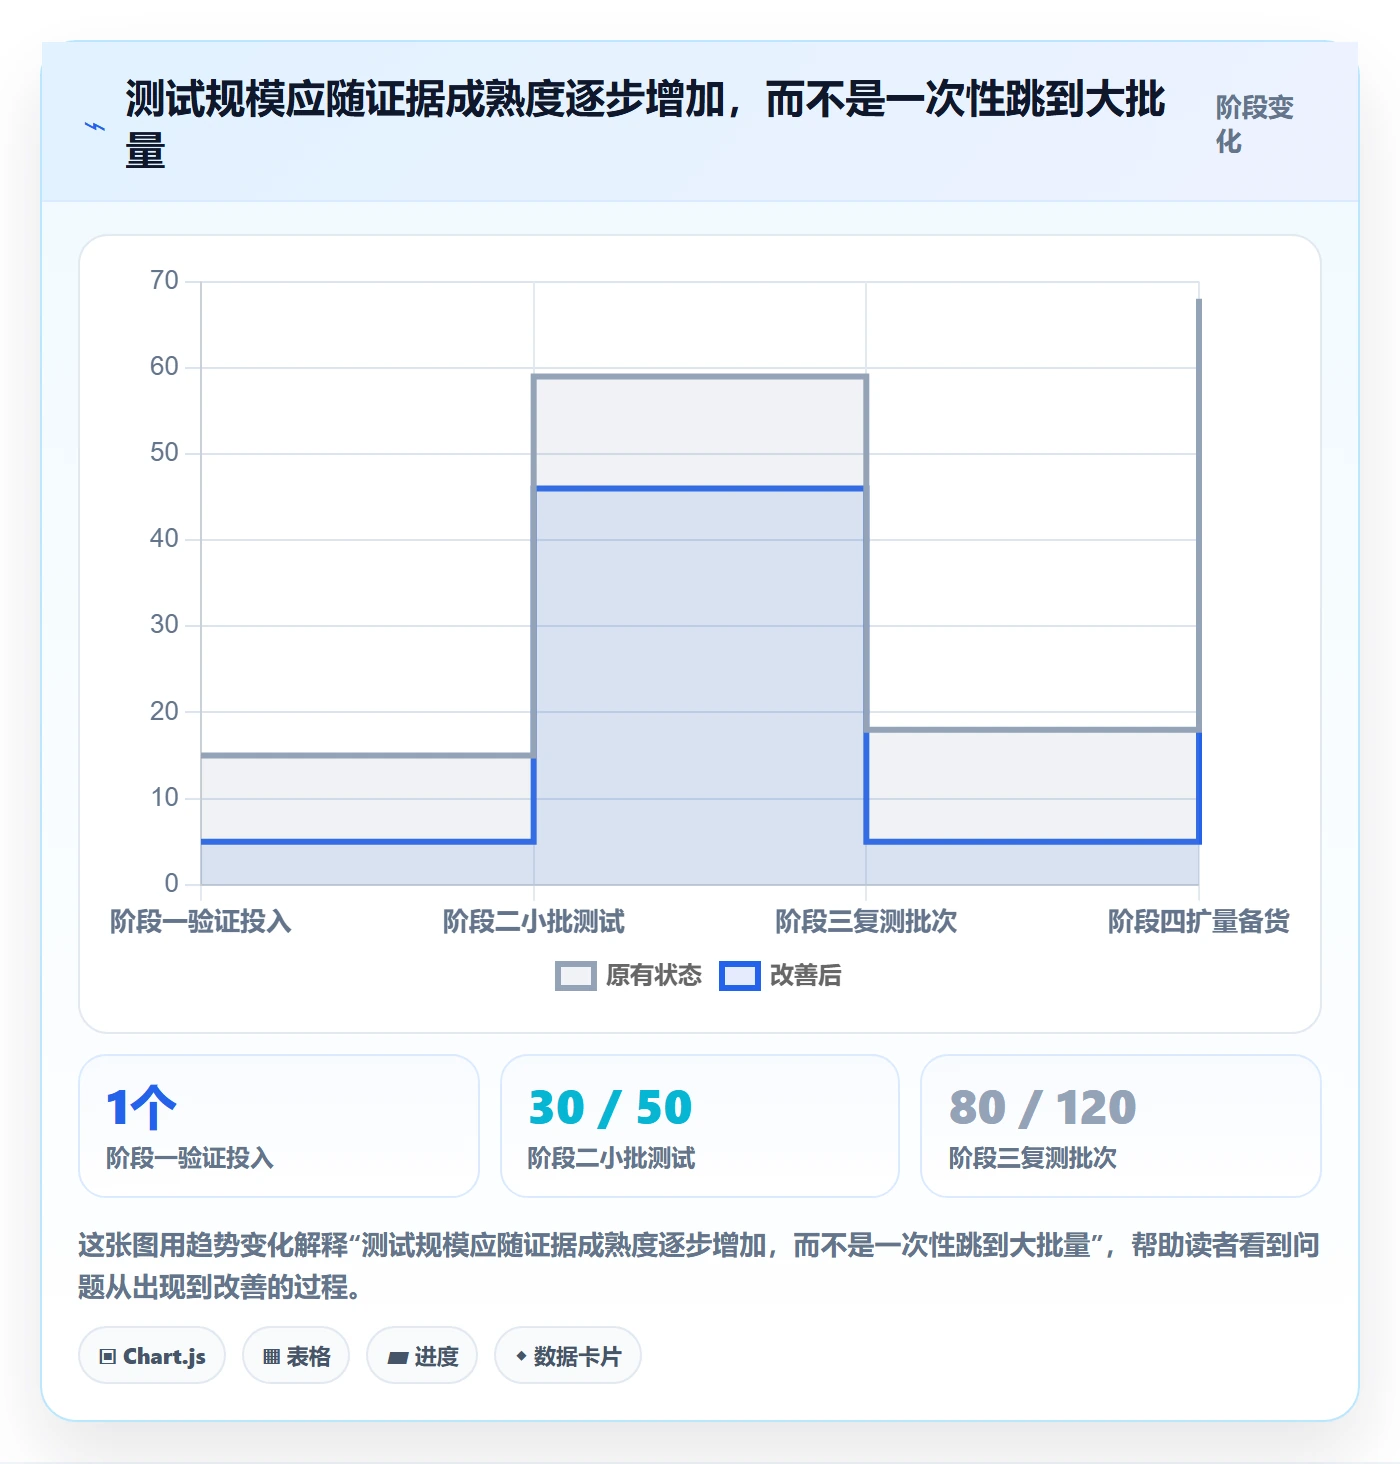Select the 表格 tag

296,1356
